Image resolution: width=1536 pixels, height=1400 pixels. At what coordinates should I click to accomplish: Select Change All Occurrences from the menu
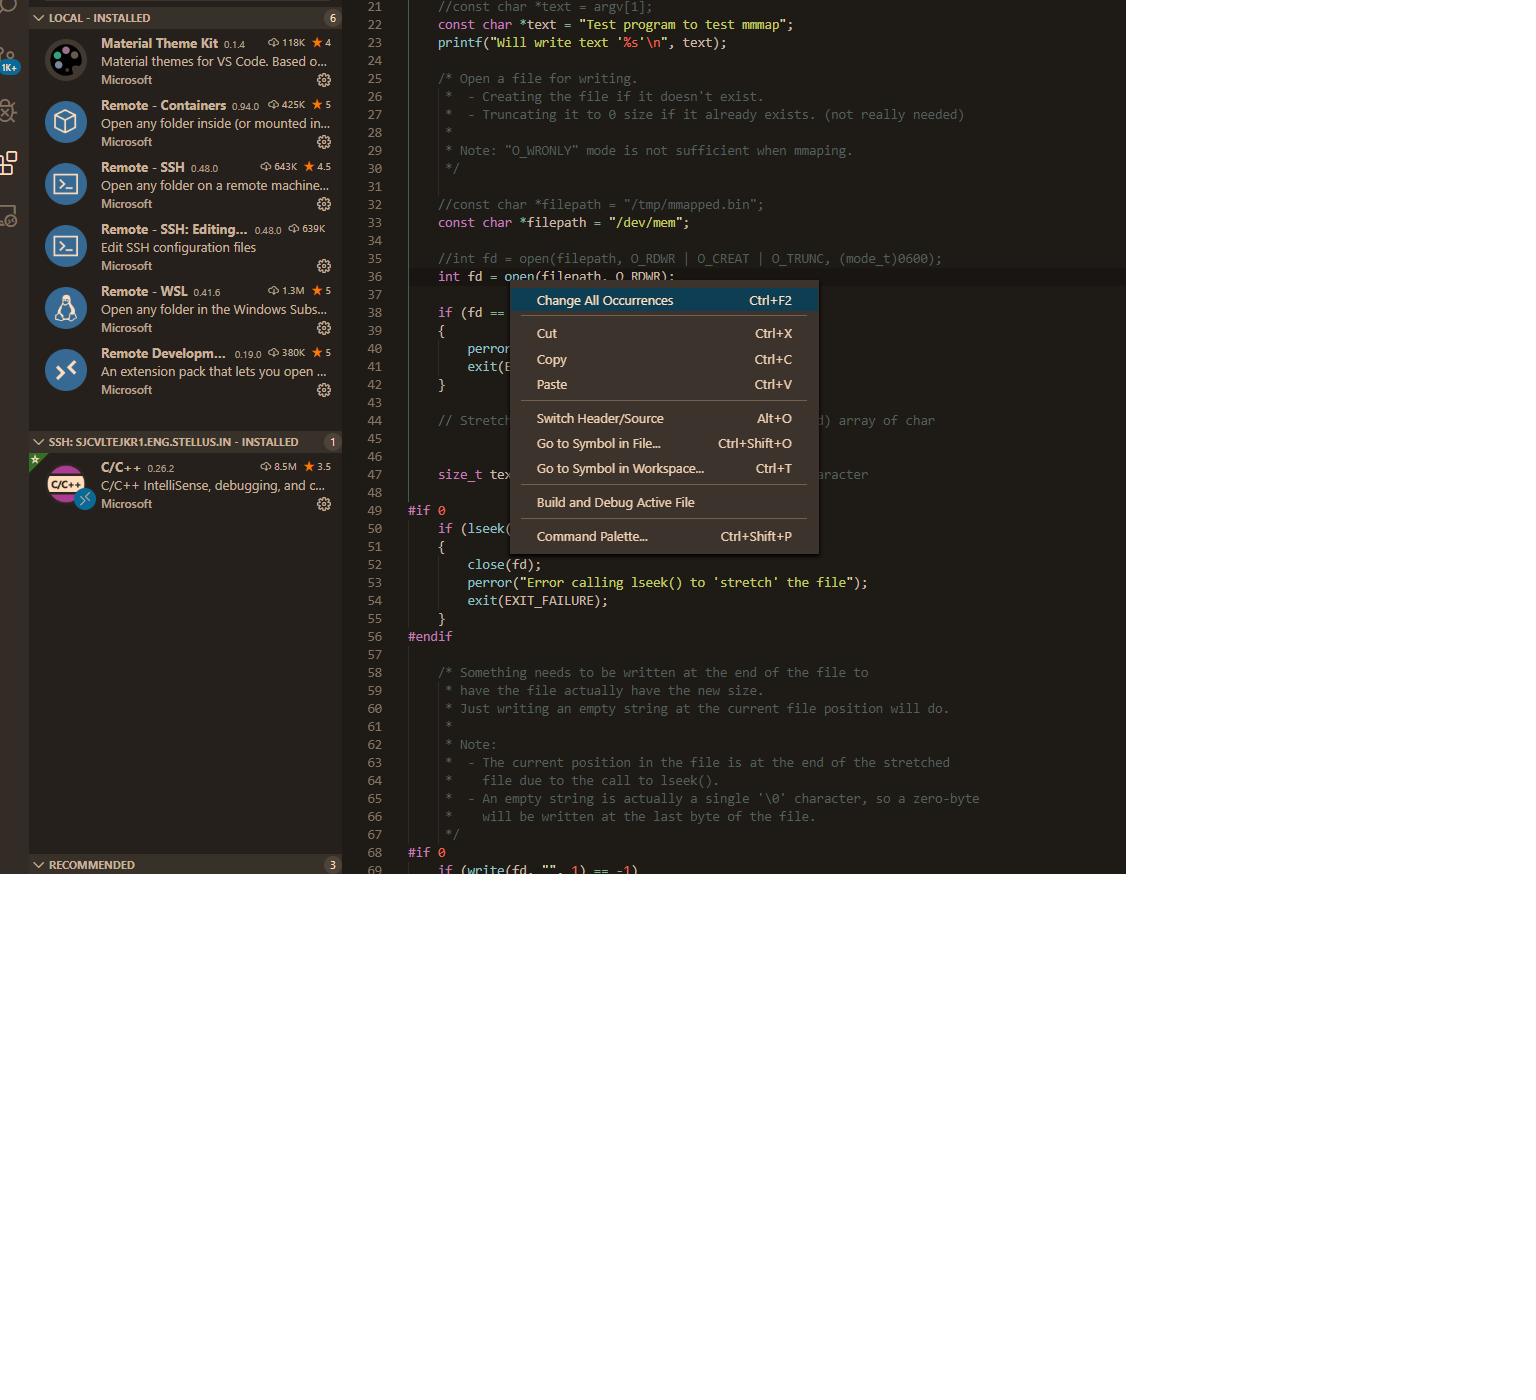pos(605,300)
